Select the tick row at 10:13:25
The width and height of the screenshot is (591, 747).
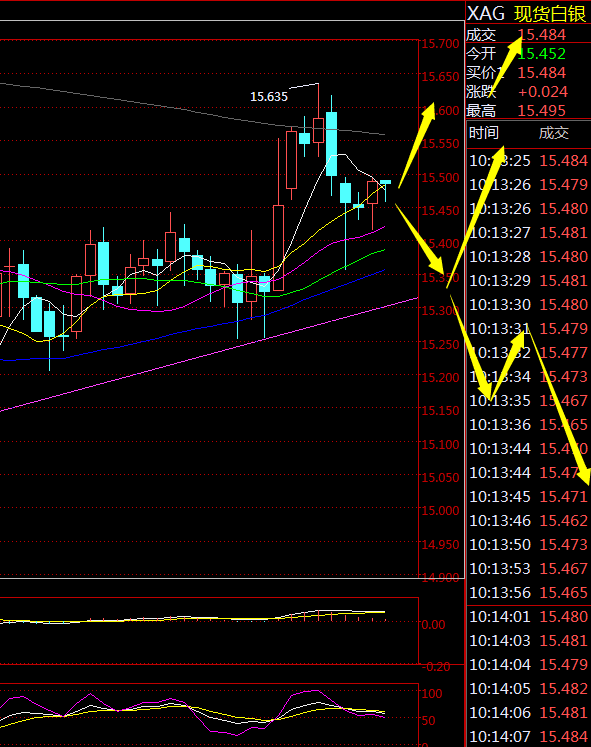coord(529,161)
